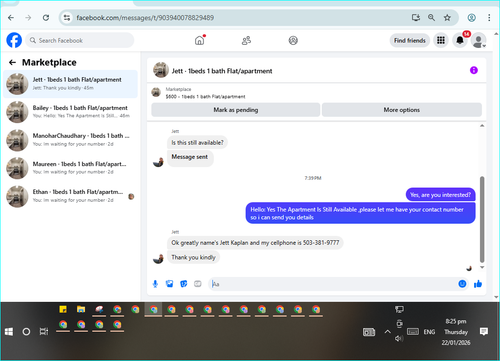Open Chrome's three-dot menu

(x=489, y=18)
